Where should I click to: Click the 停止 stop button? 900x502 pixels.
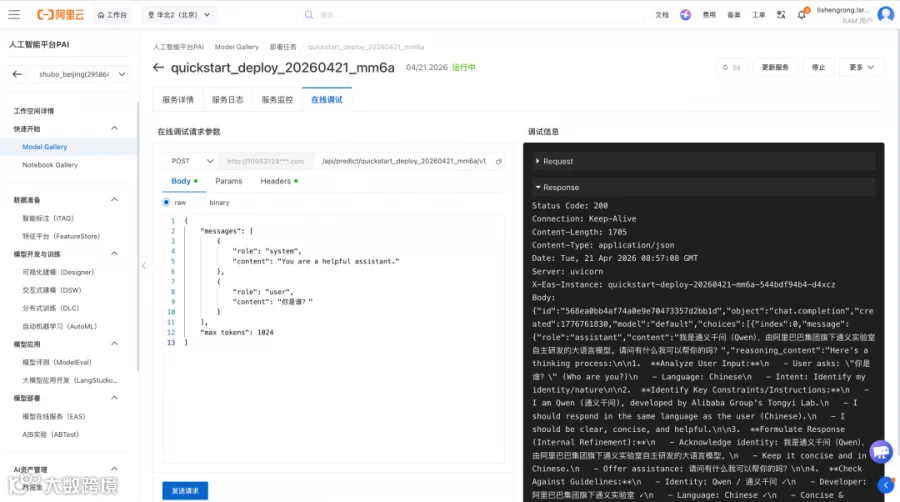pos(818,67)
